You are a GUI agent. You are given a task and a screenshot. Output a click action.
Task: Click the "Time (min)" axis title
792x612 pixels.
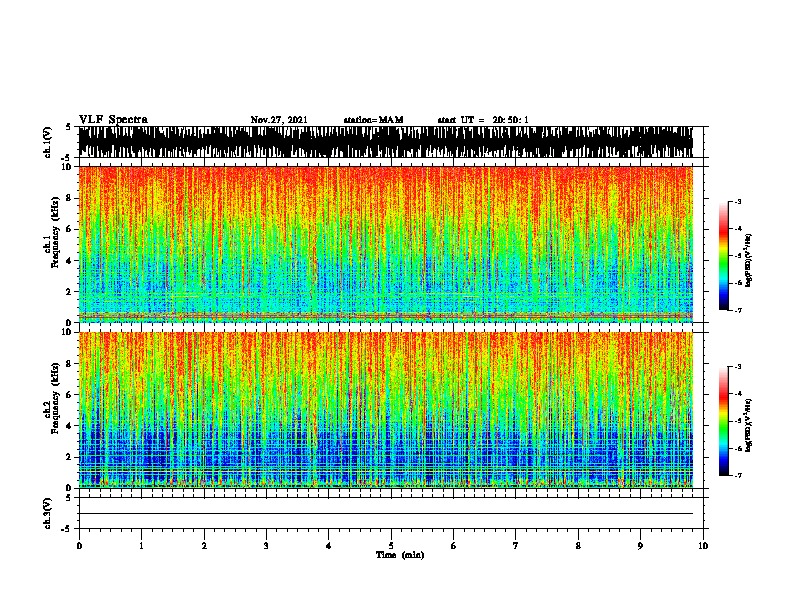[400, 555]
